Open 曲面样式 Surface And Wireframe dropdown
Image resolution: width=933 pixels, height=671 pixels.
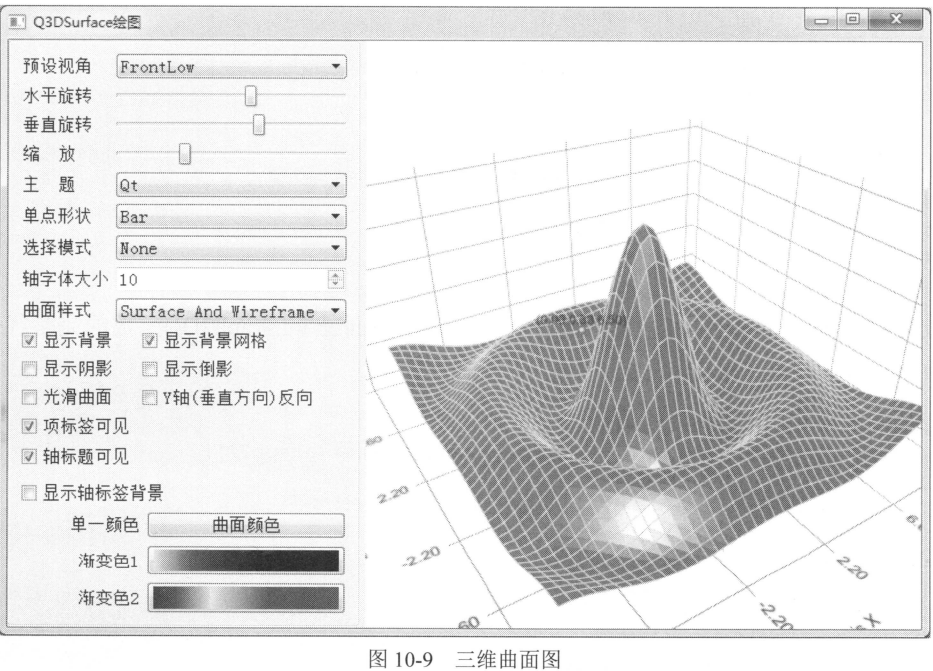(x=231, y=311)
